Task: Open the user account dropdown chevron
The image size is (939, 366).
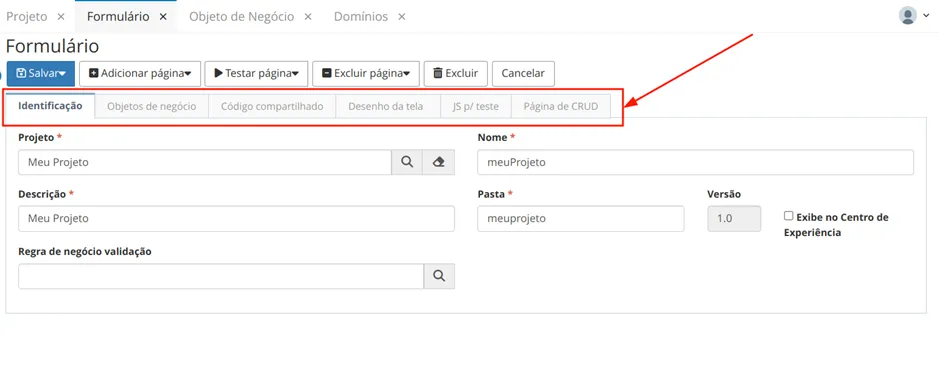Action: pos(927,16)
